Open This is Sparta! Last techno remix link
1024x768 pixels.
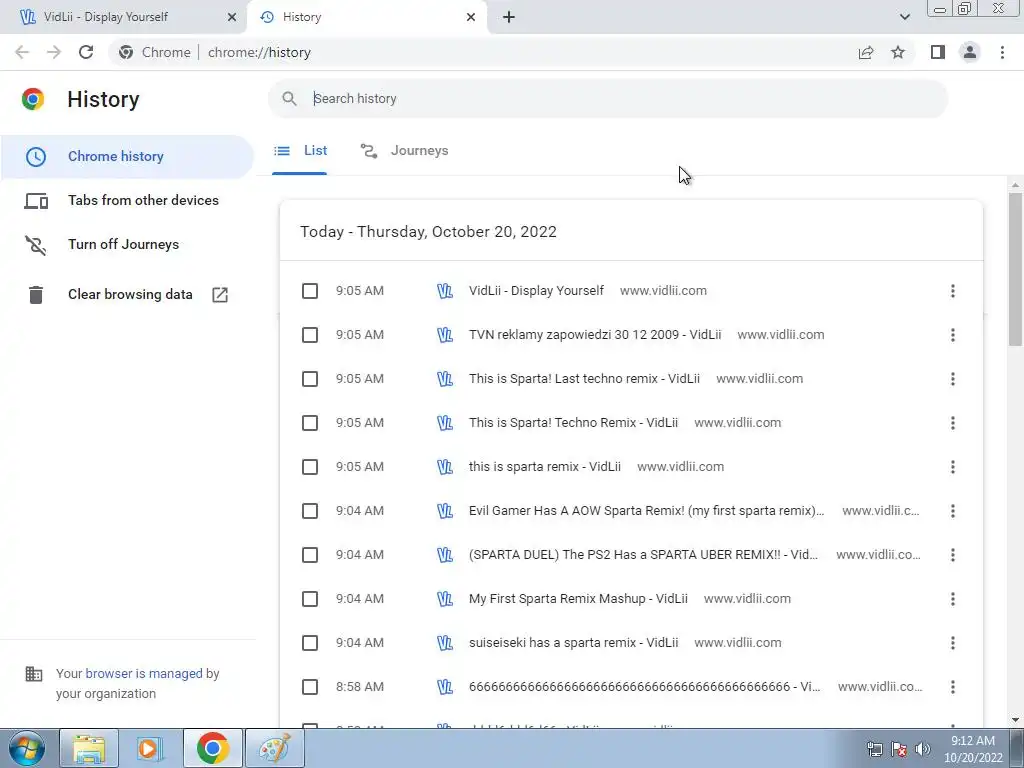[x=584, y=379]
